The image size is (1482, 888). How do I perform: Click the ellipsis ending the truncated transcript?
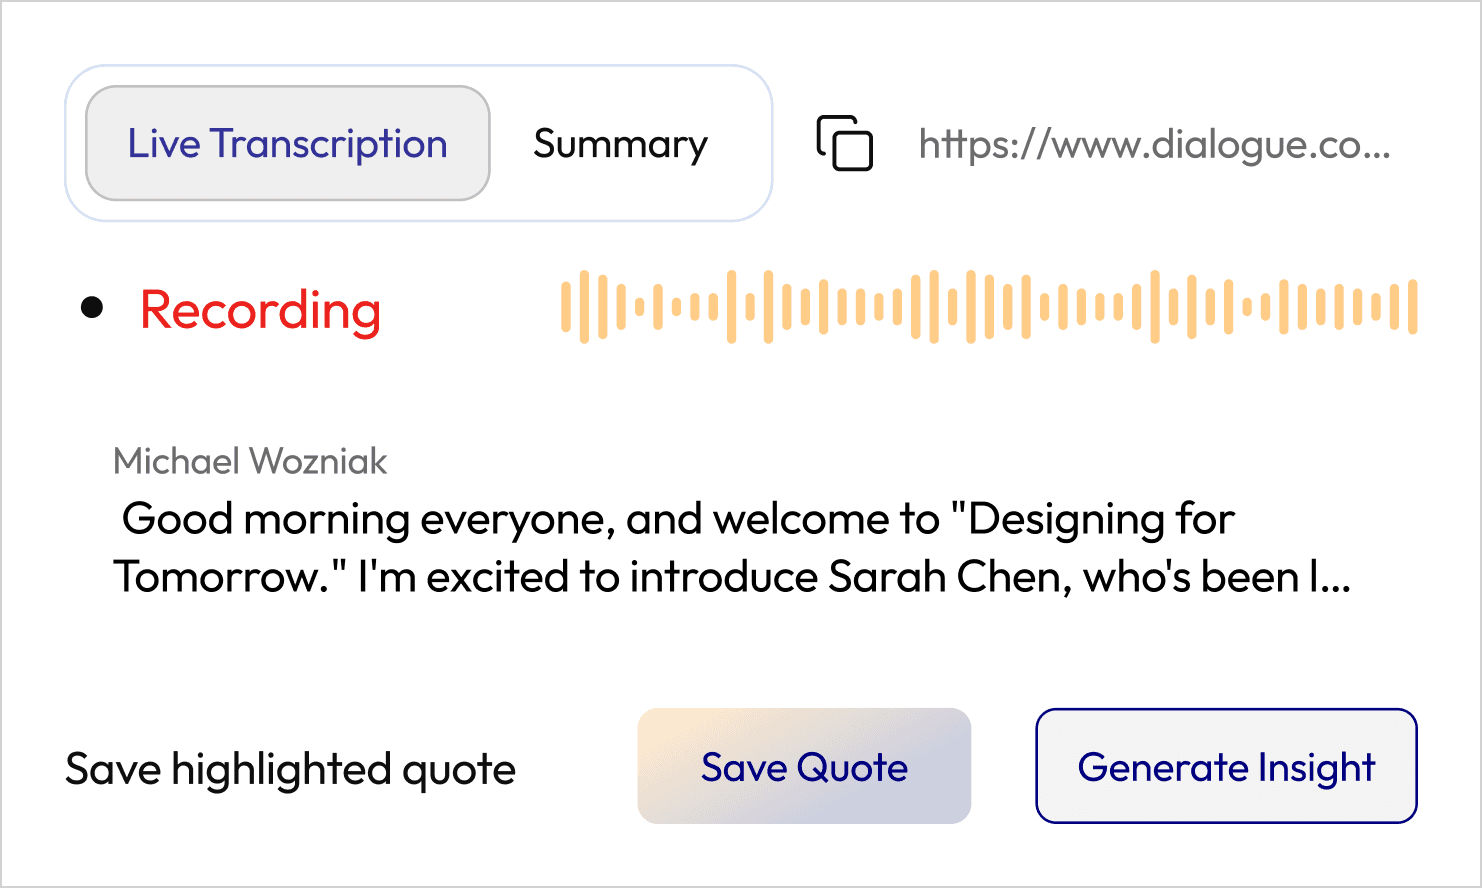pyautogui.click(x=1335, y=590)
